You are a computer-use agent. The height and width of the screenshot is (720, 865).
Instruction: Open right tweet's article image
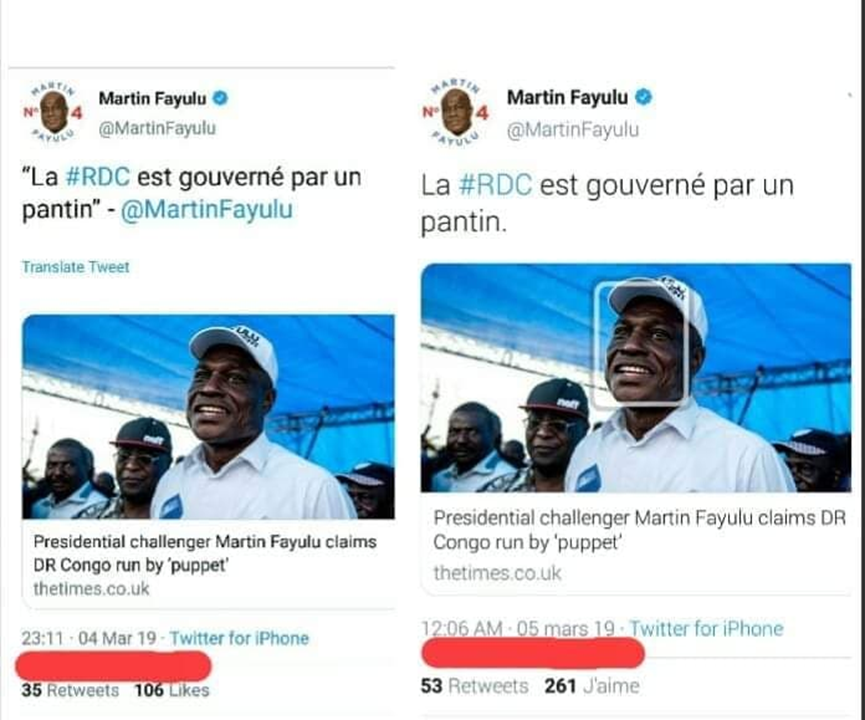[x=636, y=378]
